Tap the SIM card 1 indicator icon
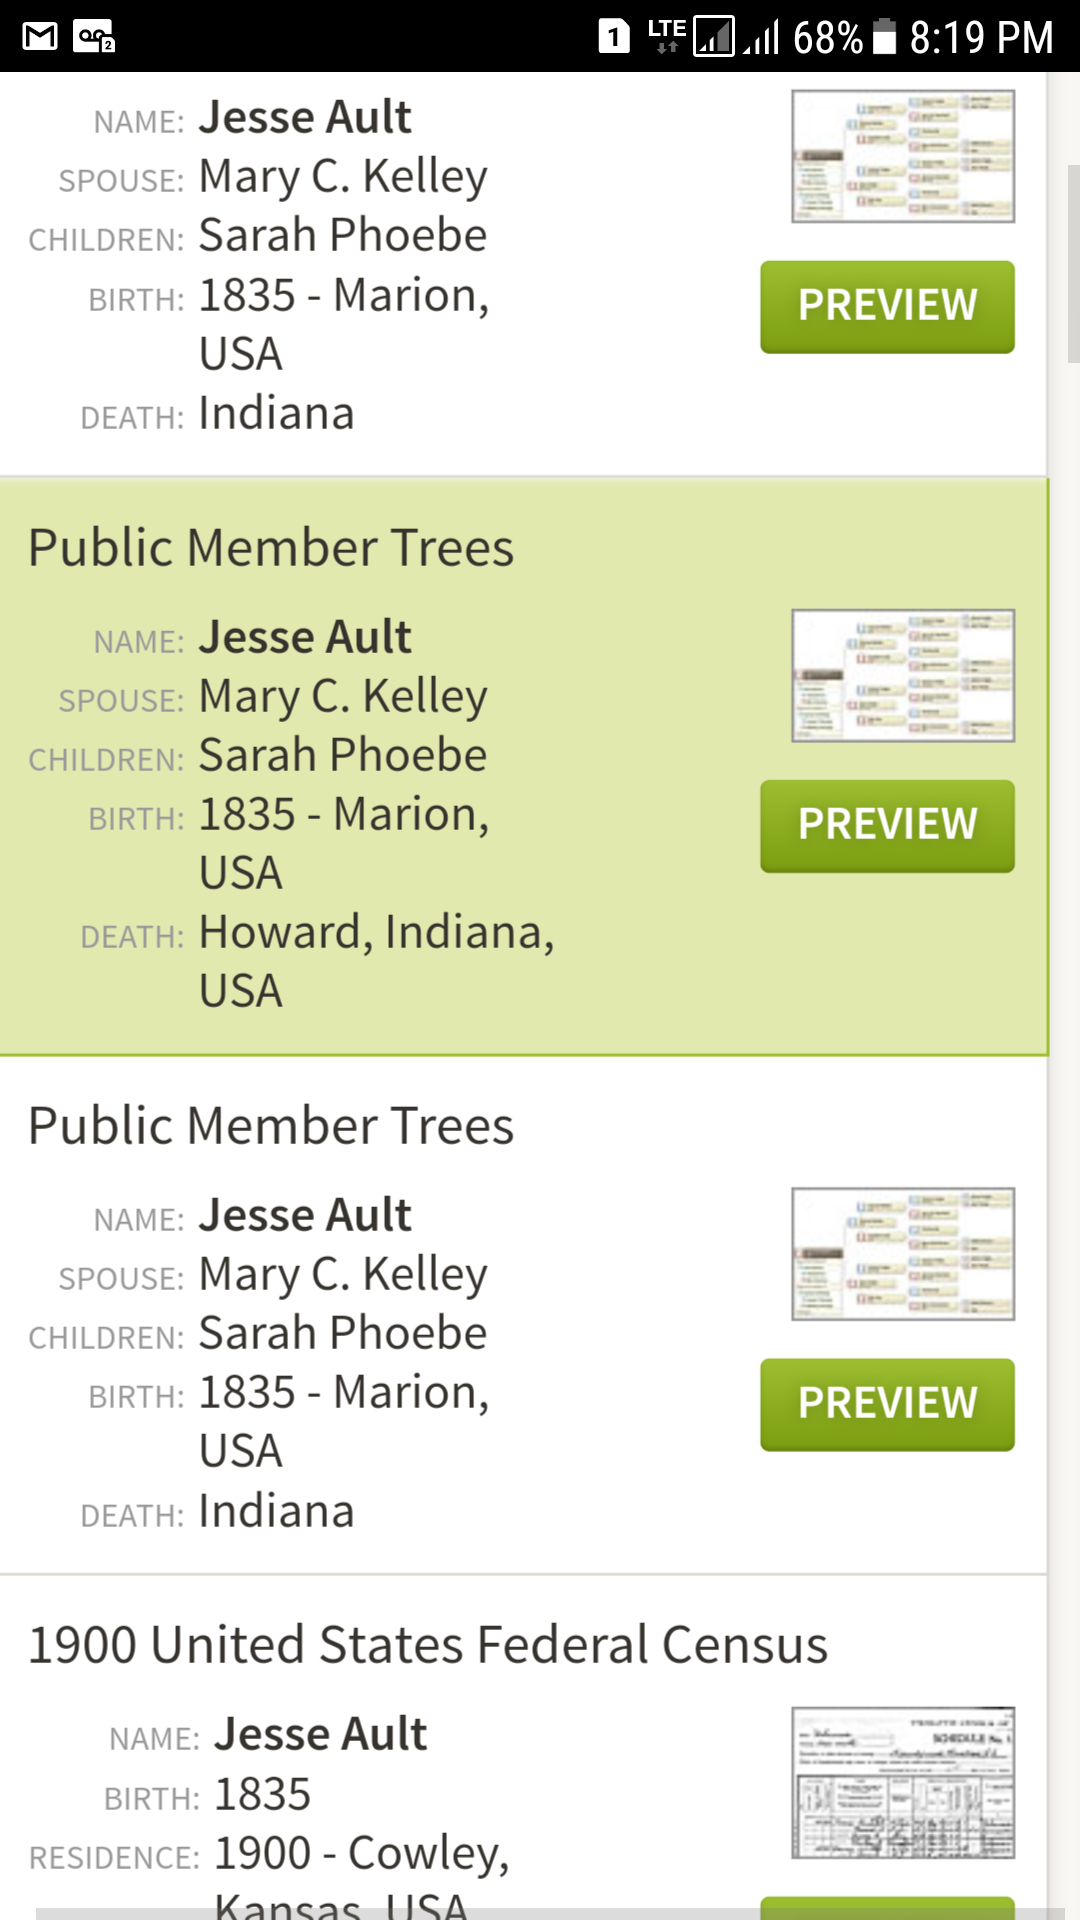 pos(614,37)
